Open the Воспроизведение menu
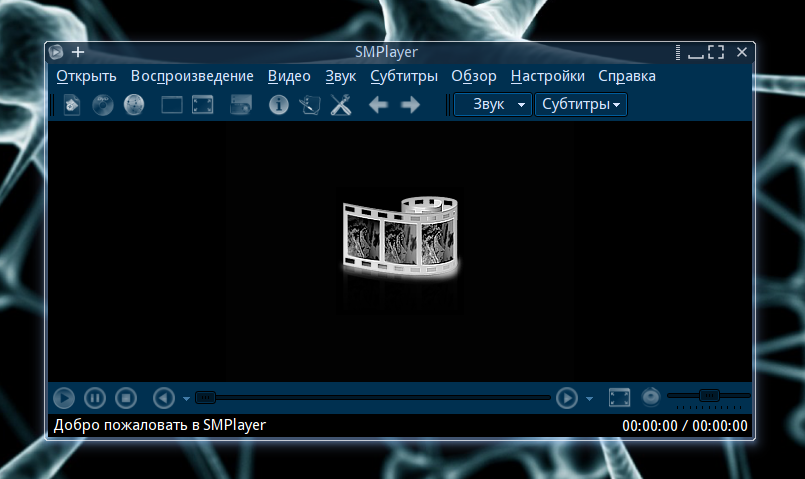 coord(192,76)
